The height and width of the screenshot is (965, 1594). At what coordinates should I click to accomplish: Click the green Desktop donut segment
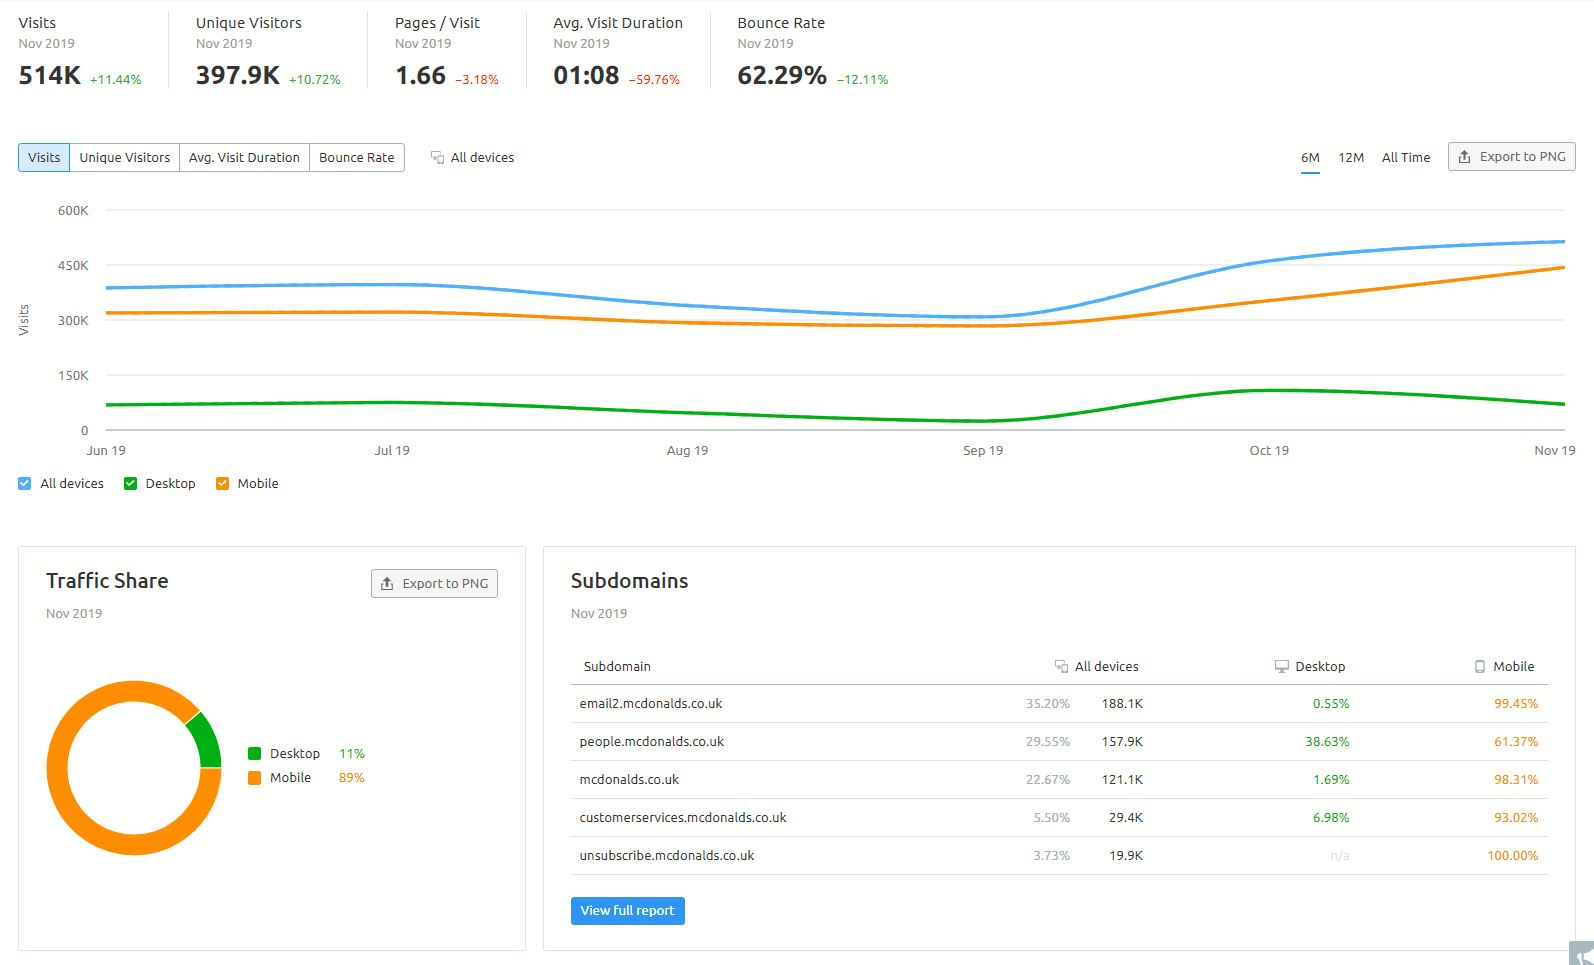(x=205, y=741)
